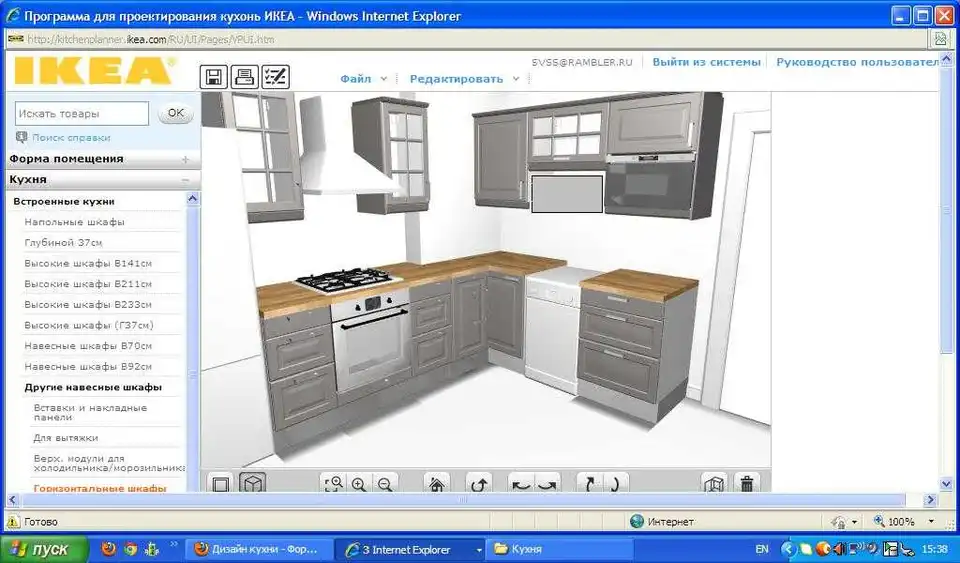The width and height of the screenshot is (960, 563).
Task: Select Навесные шкафы В92см
Action: click(x=88, y=367)
